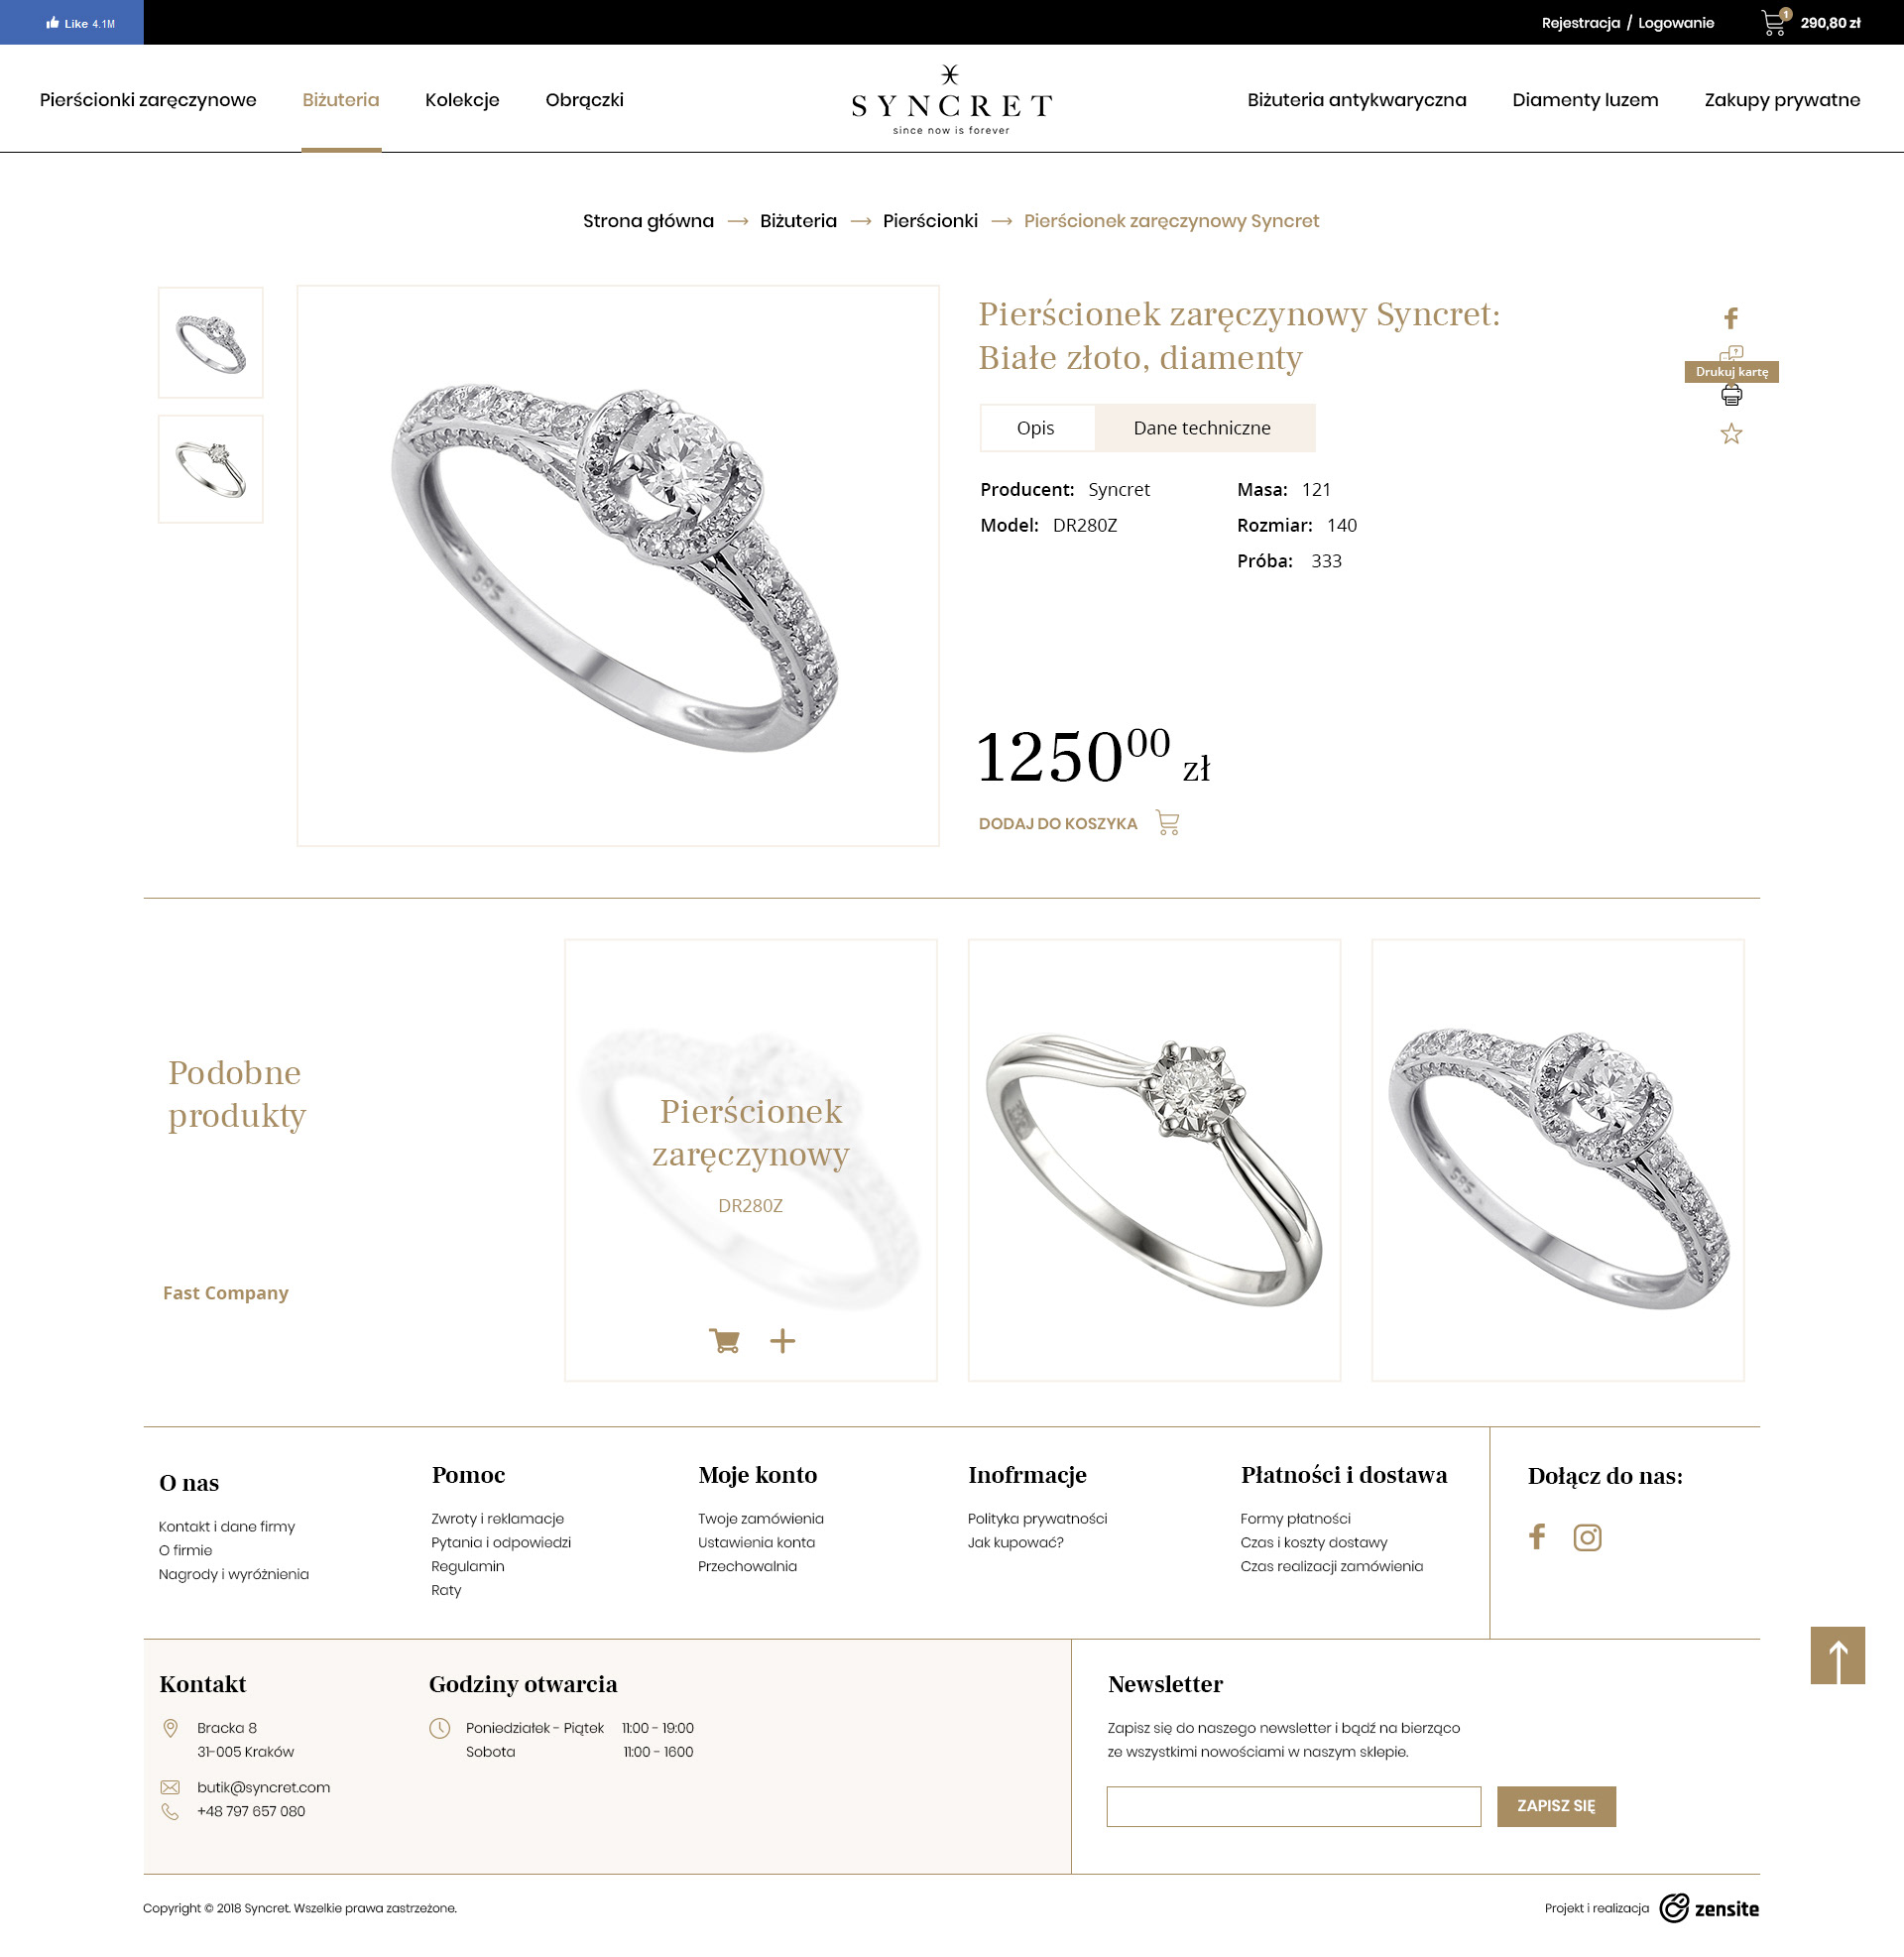This screenshot has height=1957, width=1904.
Task: Click the print card icon
Action: coord(1731,396)
